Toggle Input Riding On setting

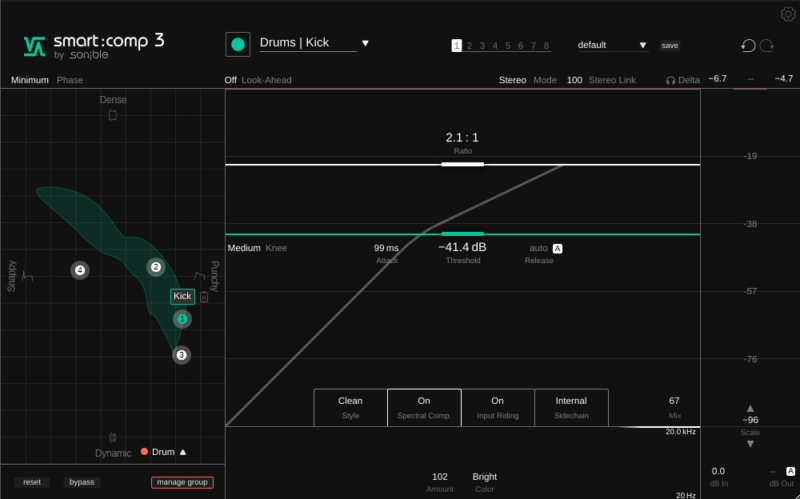coord(497,407)
